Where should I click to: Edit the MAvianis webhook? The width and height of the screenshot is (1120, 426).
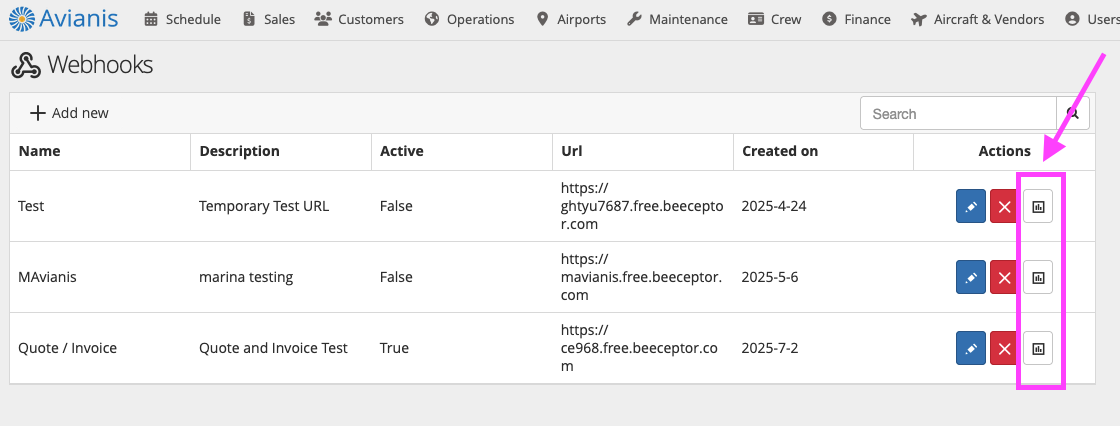pos(971,277)
